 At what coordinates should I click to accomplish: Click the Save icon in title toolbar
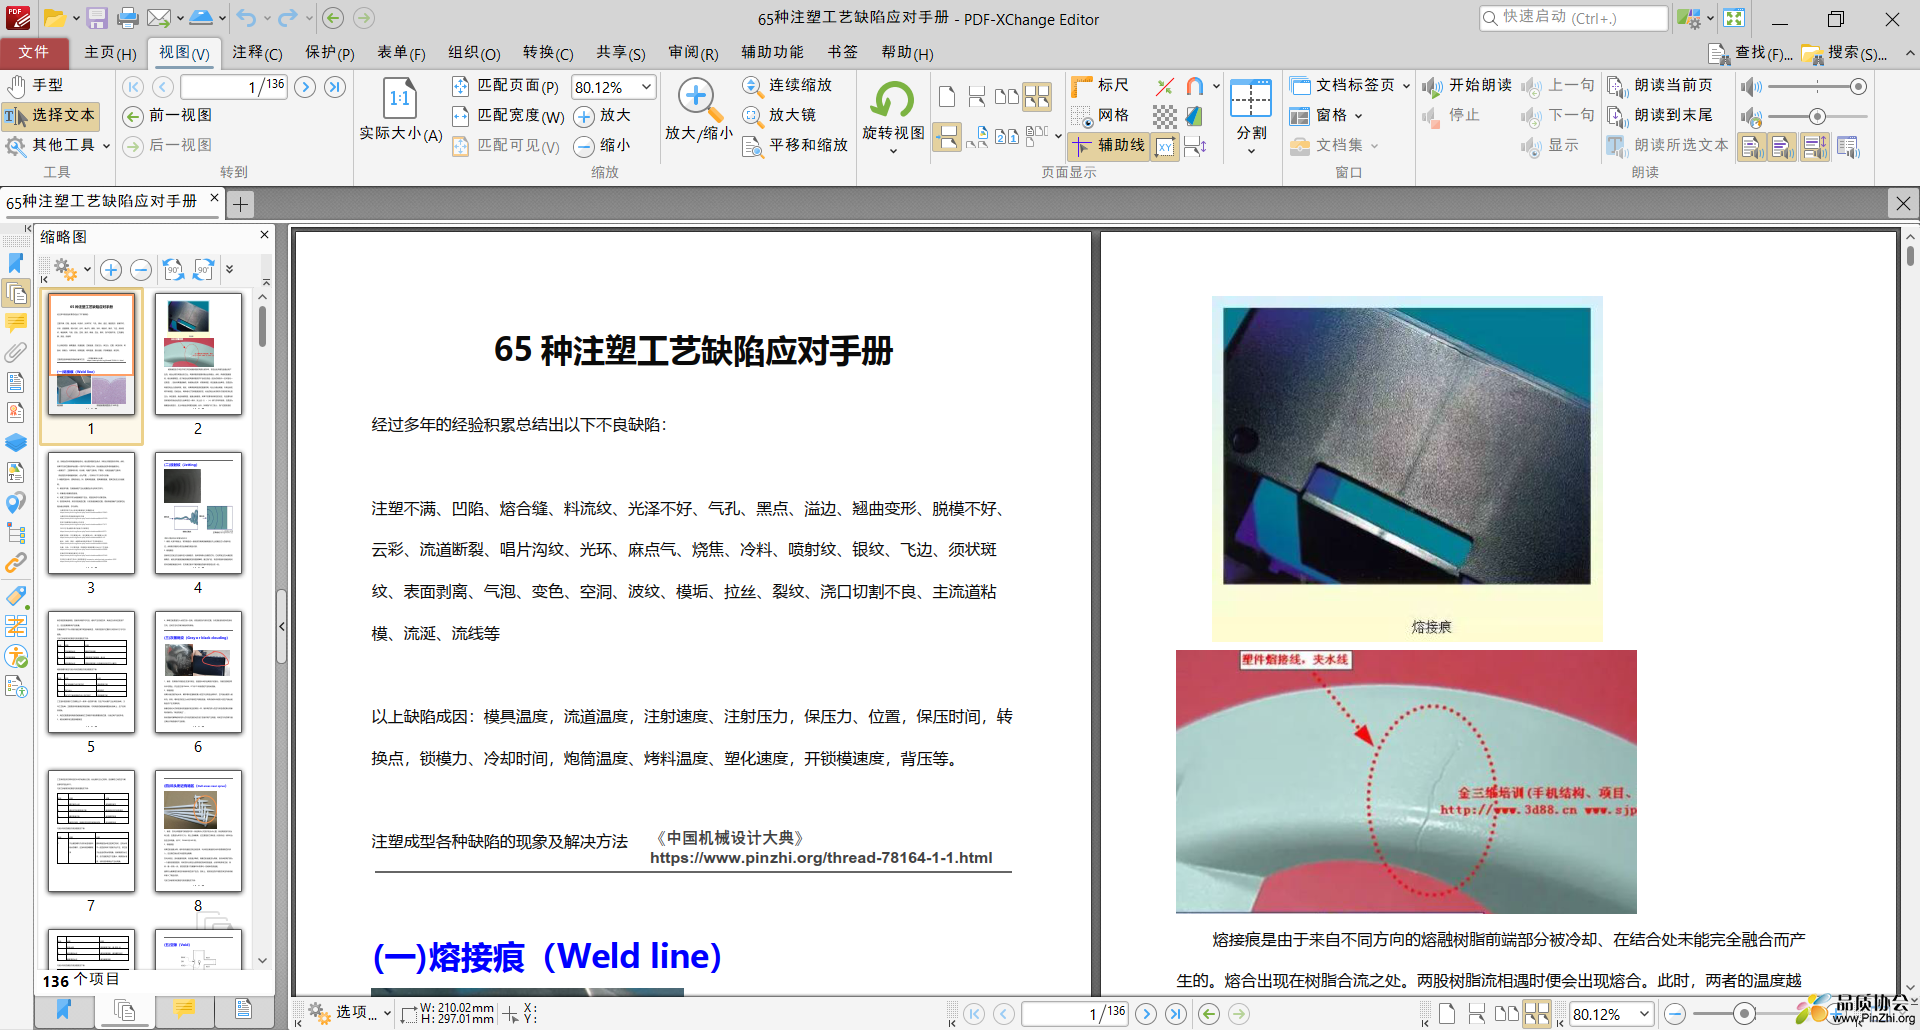pos(96,18)
